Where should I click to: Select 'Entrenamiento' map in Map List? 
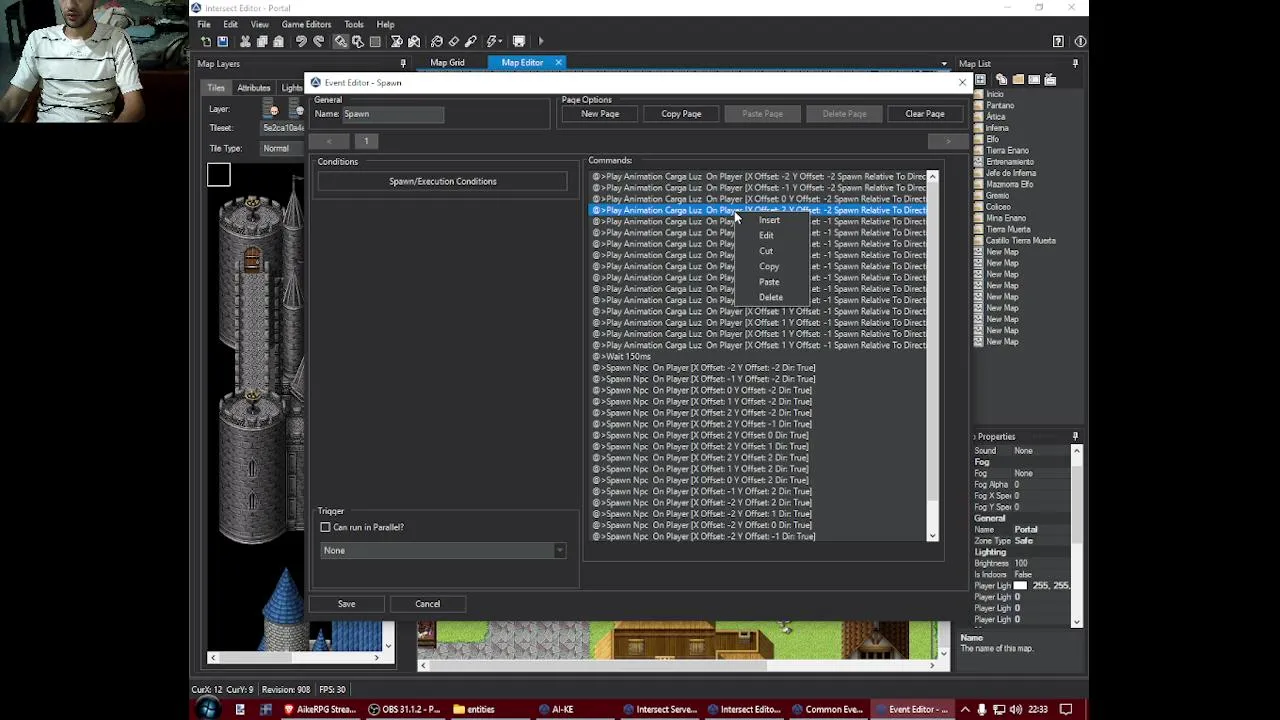tap(1010, 162)
